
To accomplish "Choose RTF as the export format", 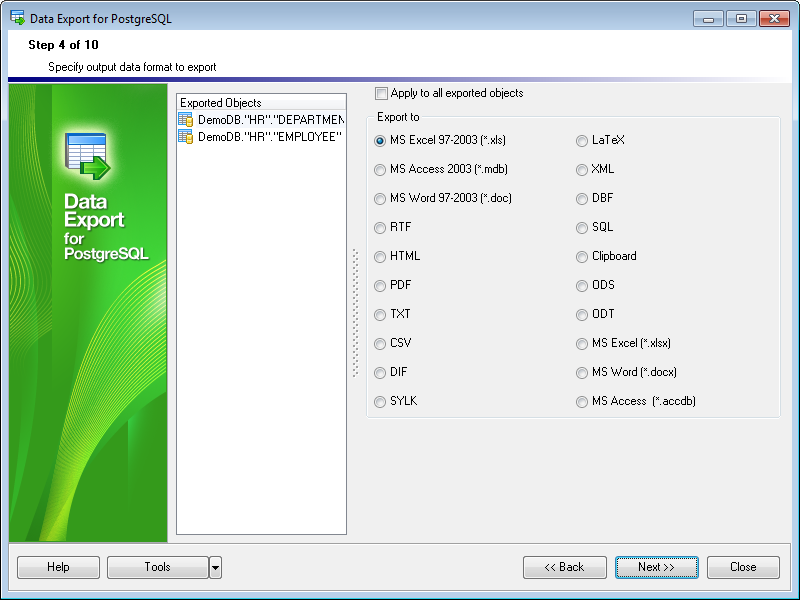I will tap(380, 228).
